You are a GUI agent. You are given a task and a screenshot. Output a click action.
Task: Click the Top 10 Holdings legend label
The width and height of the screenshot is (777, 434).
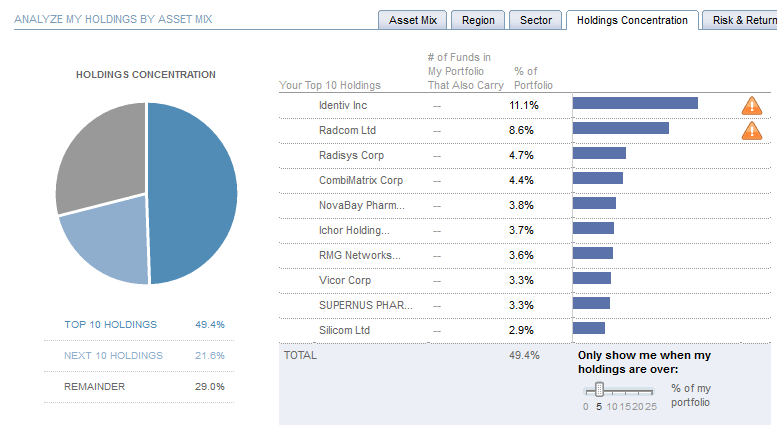110,324
